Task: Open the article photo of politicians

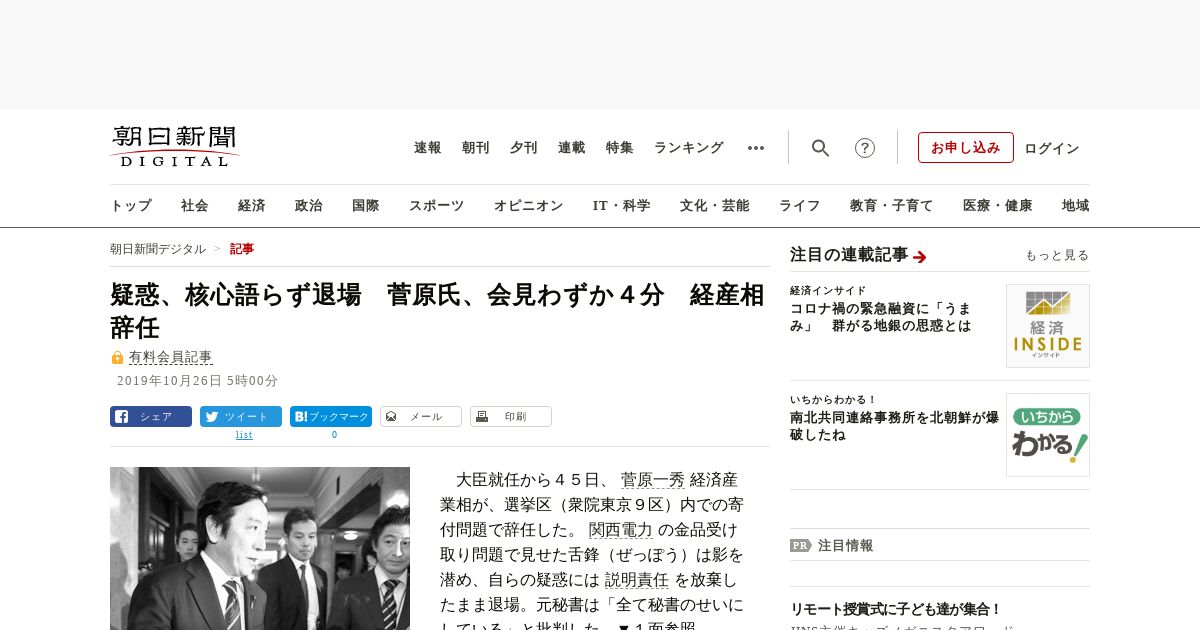Action: pos(260,548)
